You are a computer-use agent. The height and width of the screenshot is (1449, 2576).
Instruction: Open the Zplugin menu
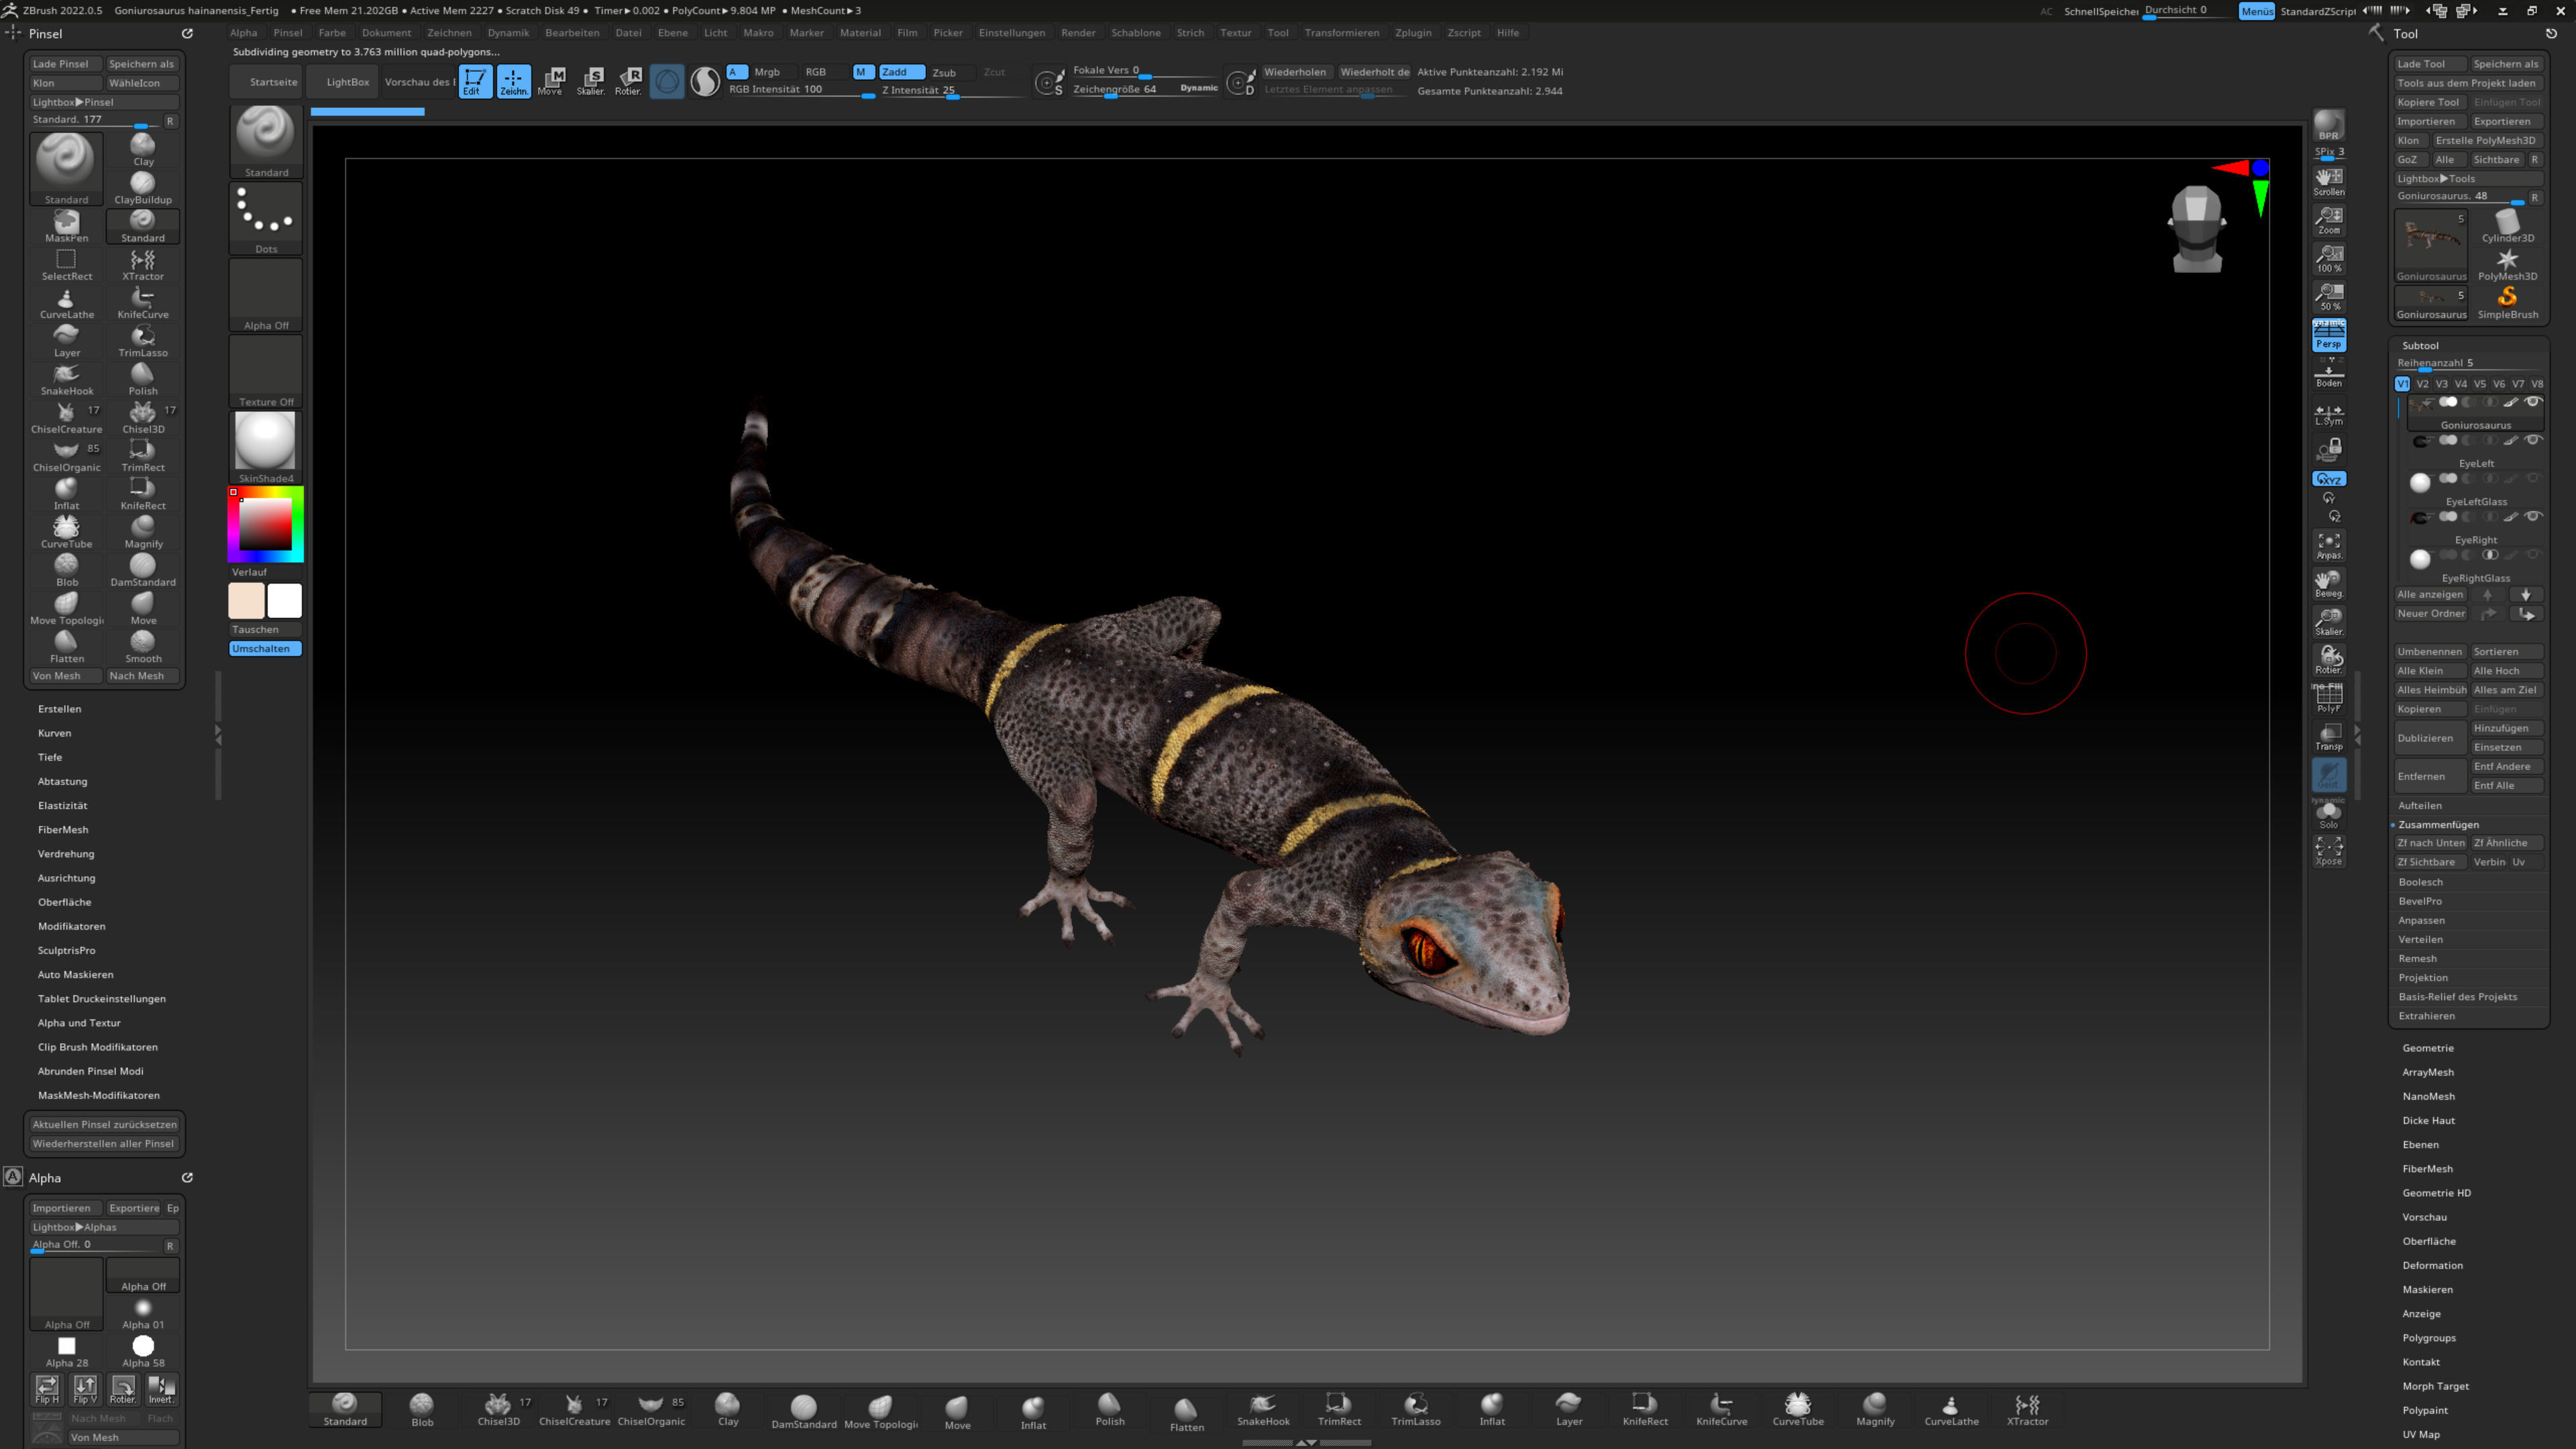(x=1412, y=33)
